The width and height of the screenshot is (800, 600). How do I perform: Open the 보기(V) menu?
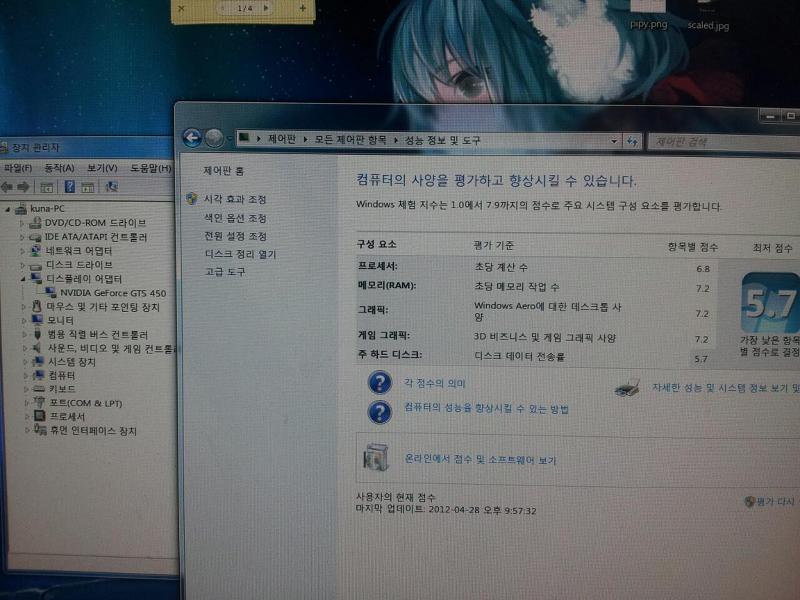(102, 168)
